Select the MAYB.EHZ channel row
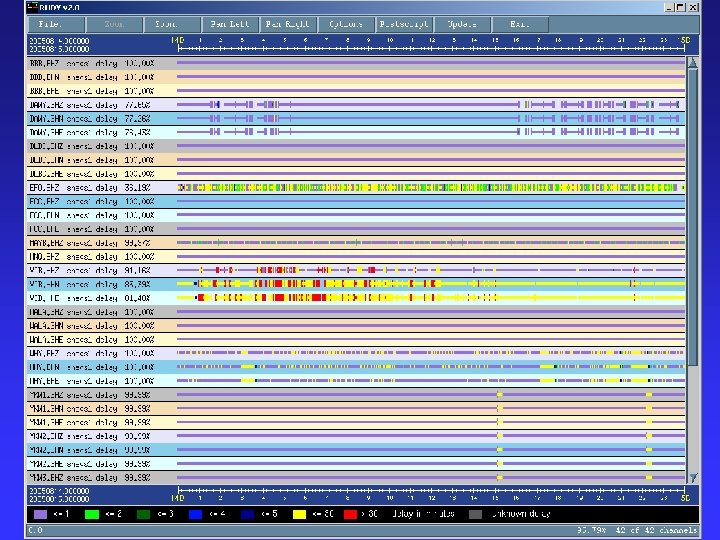This screenshot has width=720, height=540. (356, 243)
